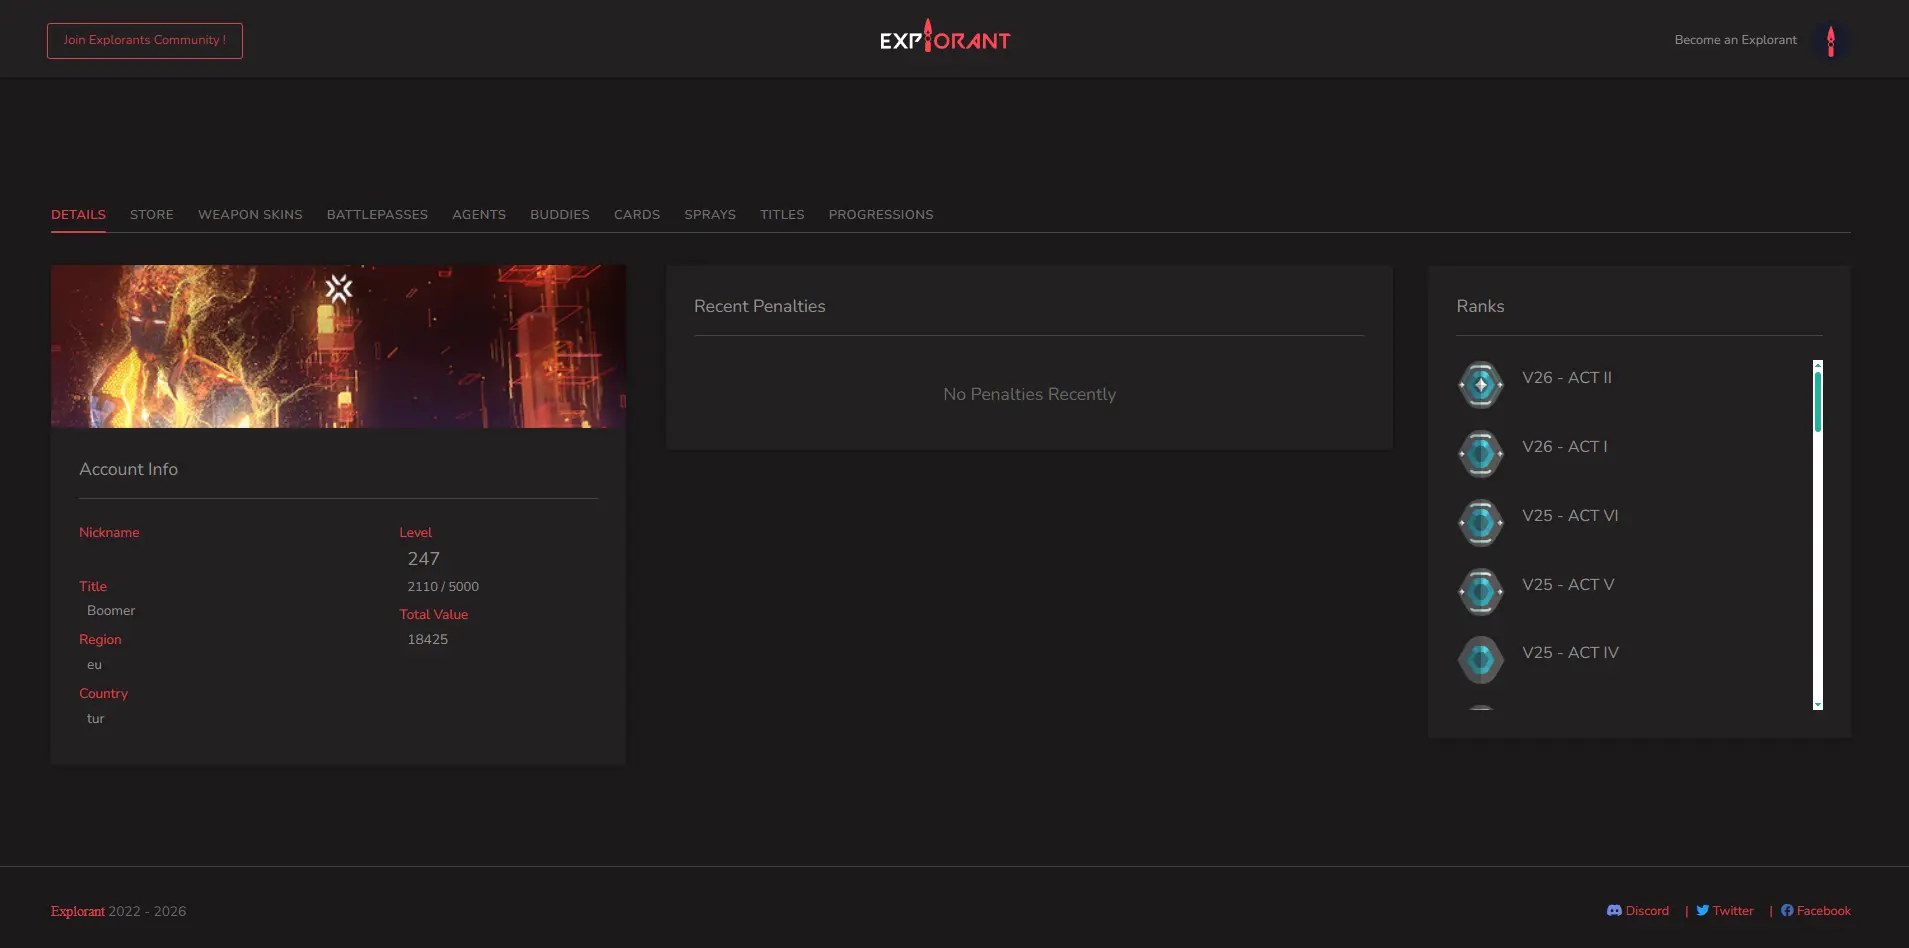Open the Facebook link in footer
Image resolution: width=1909 pixels, height=948 pixels.
[1816, 911]
